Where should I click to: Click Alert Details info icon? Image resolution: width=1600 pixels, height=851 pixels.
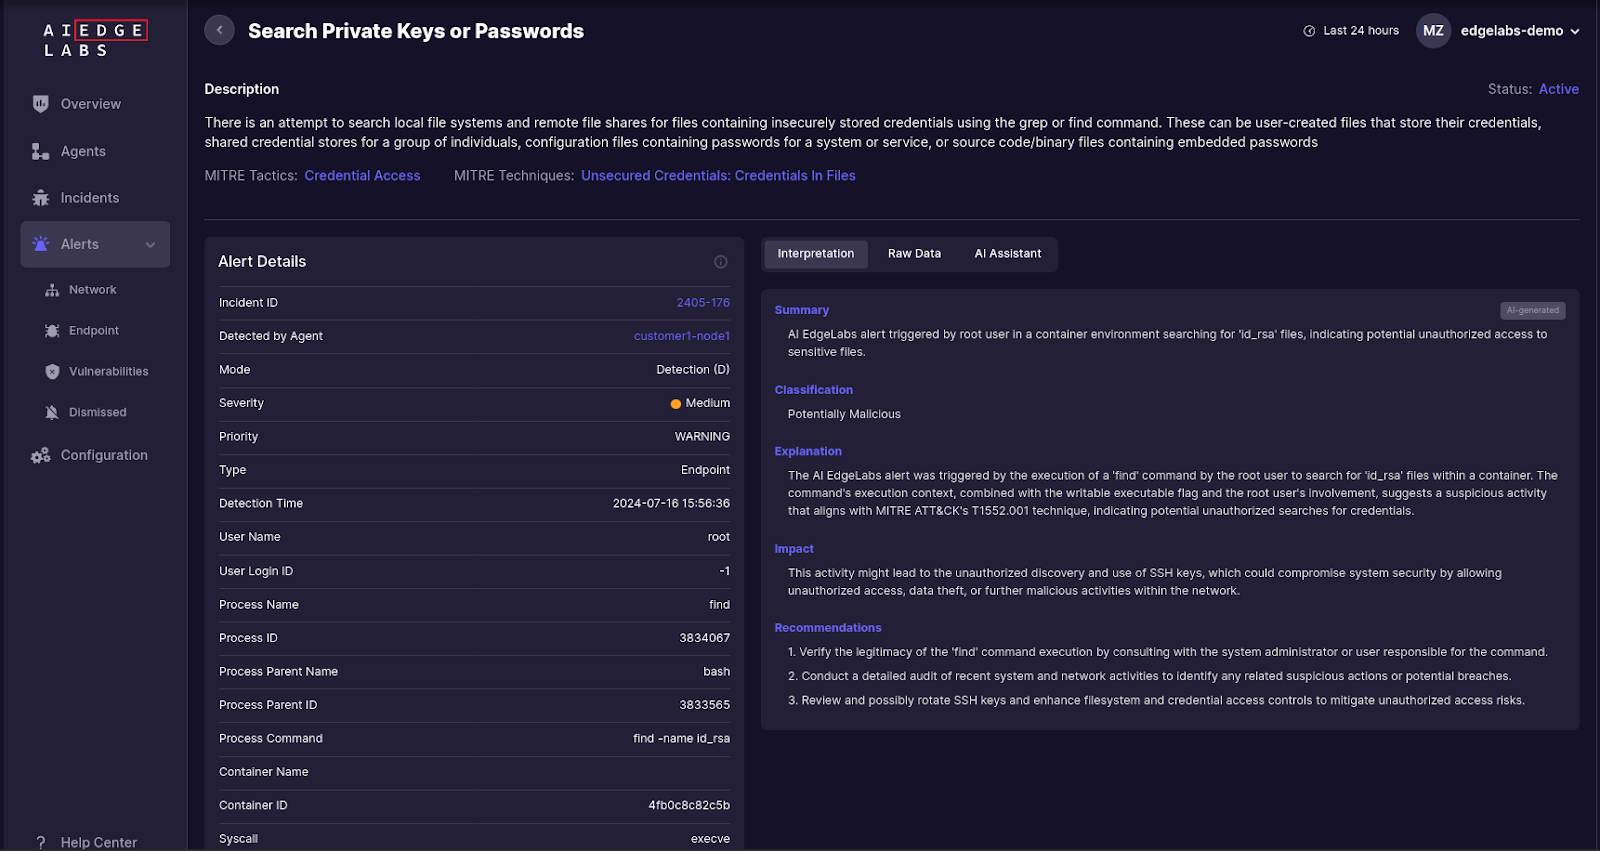click(x=720, y=262)
